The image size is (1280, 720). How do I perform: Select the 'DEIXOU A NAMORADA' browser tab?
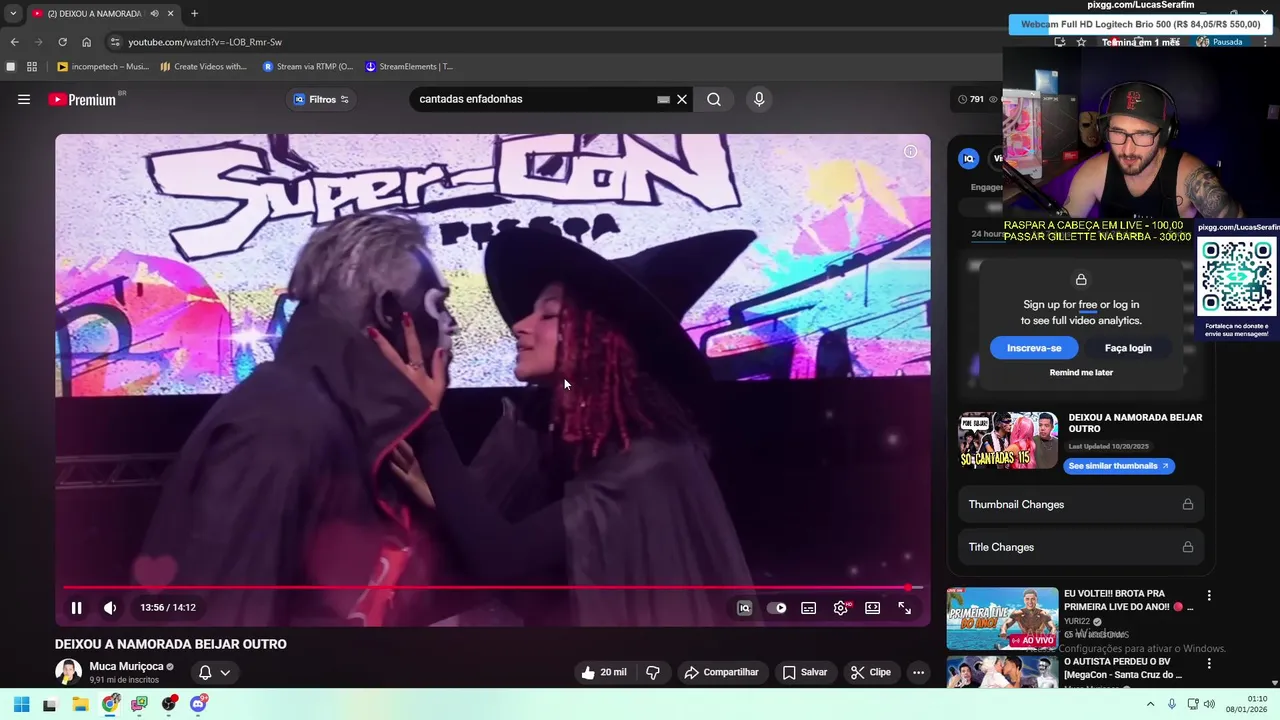[x=96, y=13]
